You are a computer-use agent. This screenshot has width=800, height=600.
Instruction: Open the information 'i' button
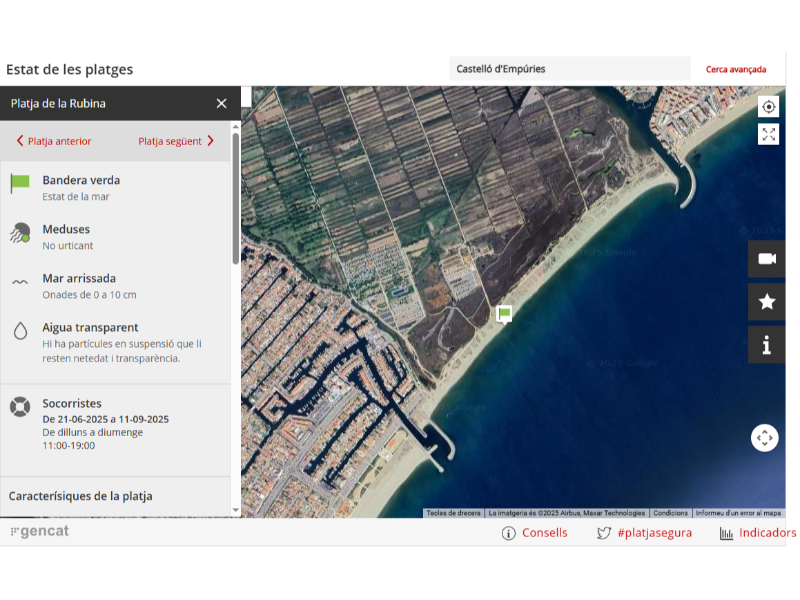[767, 345]
